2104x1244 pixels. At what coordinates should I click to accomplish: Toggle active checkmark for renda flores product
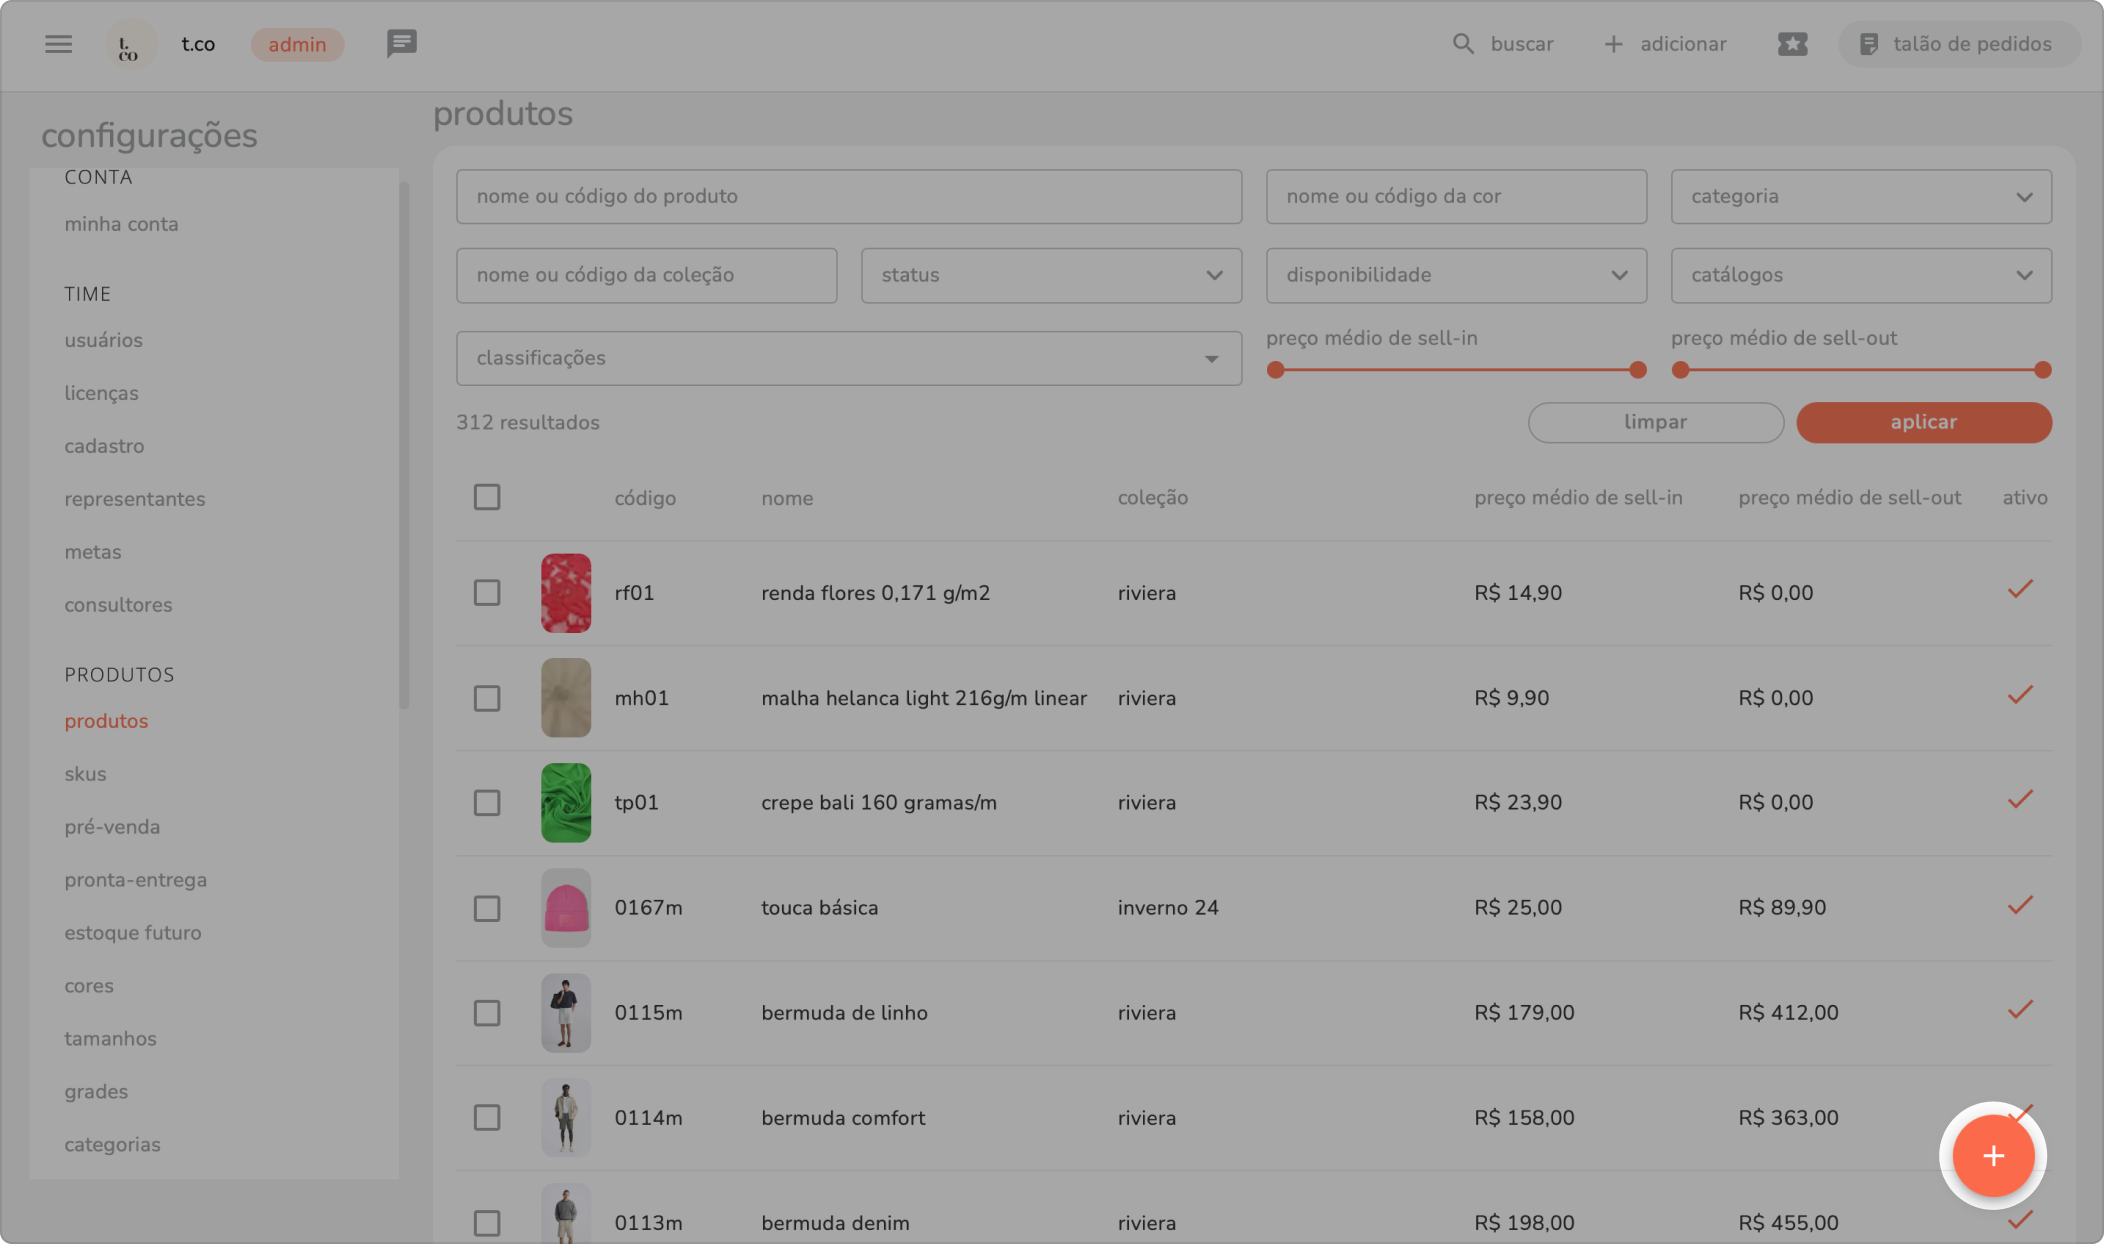tap(2020, 590)
